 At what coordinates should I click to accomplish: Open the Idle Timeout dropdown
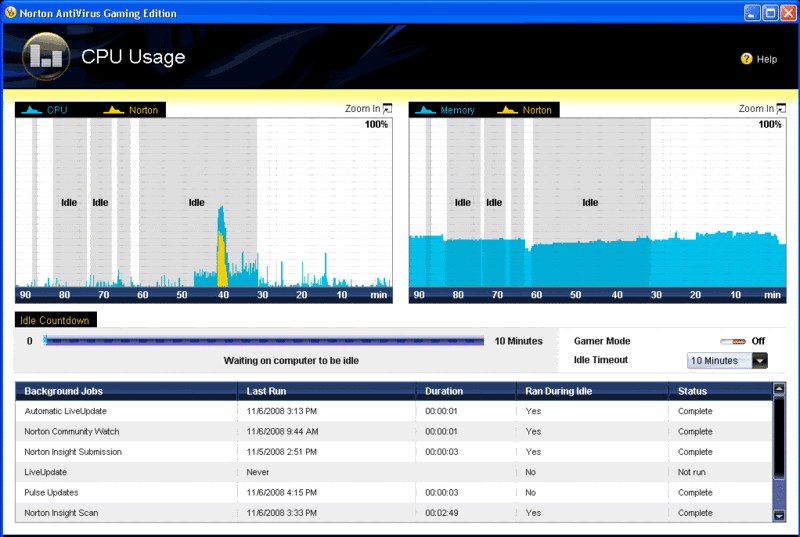[760, 361]
